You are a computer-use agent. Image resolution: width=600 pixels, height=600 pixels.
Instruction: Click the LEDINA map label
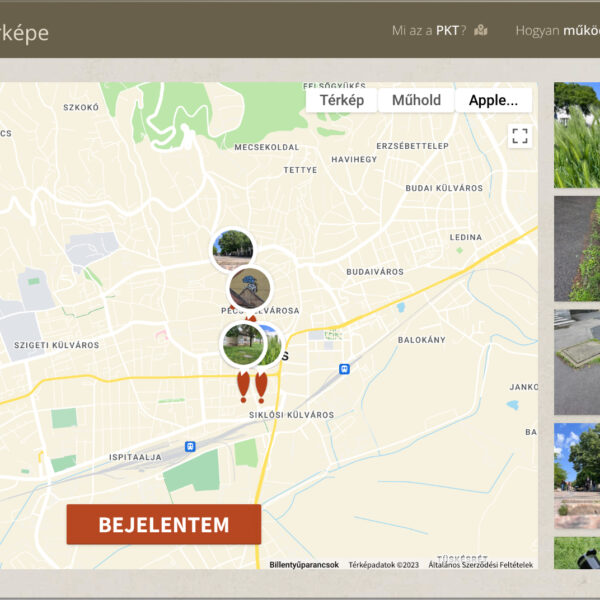click(x=466, y=237)
